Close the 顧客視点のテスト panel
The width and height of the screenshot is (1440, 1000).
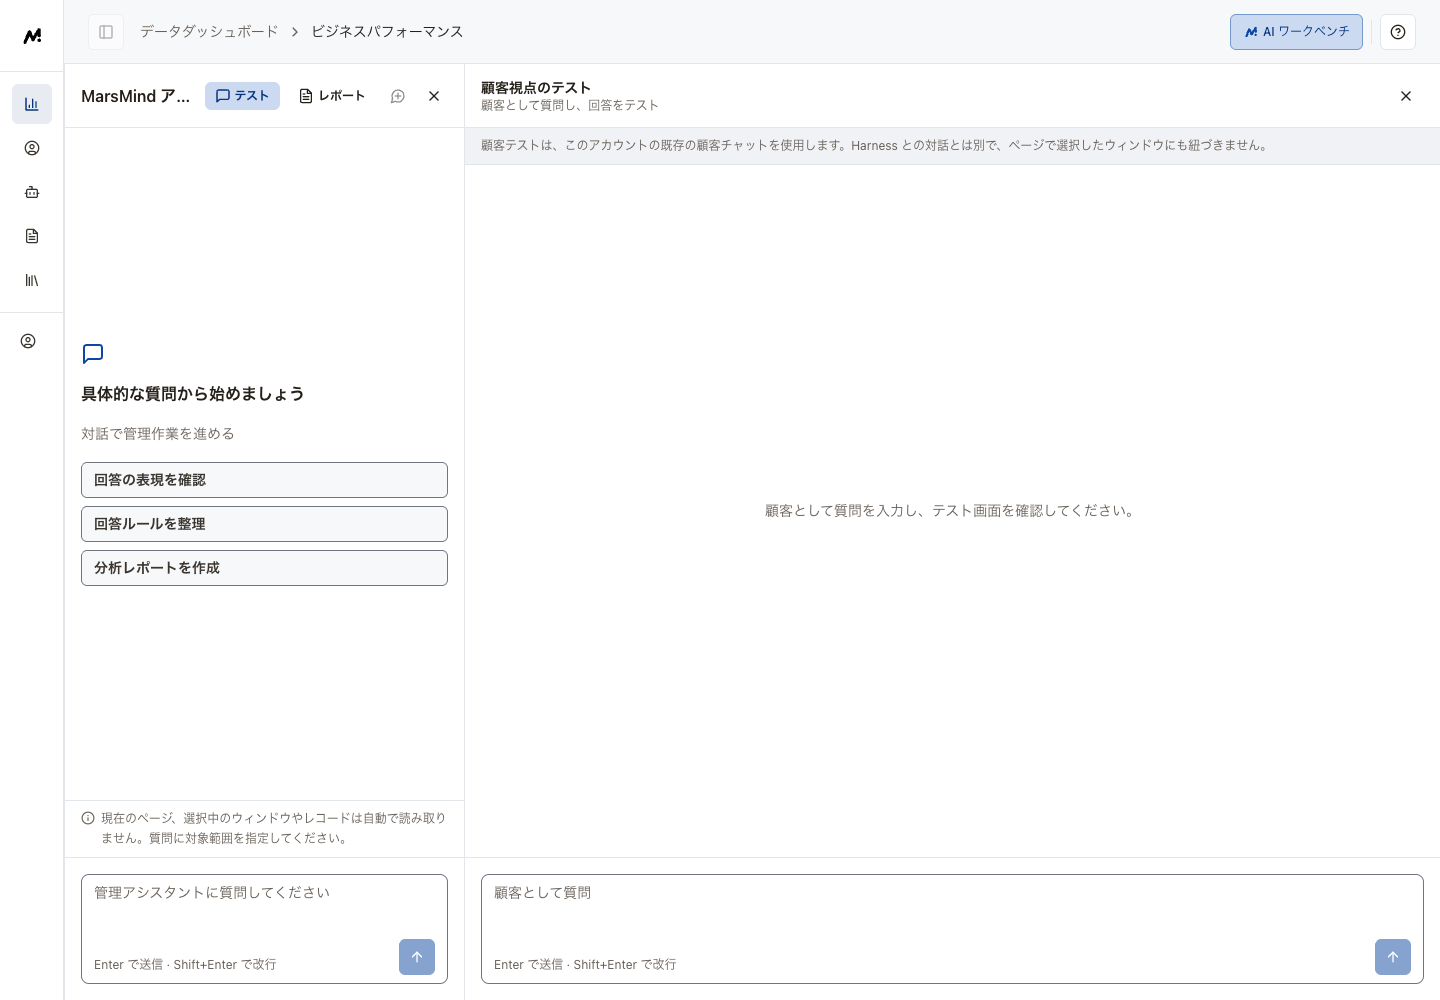1406,96
